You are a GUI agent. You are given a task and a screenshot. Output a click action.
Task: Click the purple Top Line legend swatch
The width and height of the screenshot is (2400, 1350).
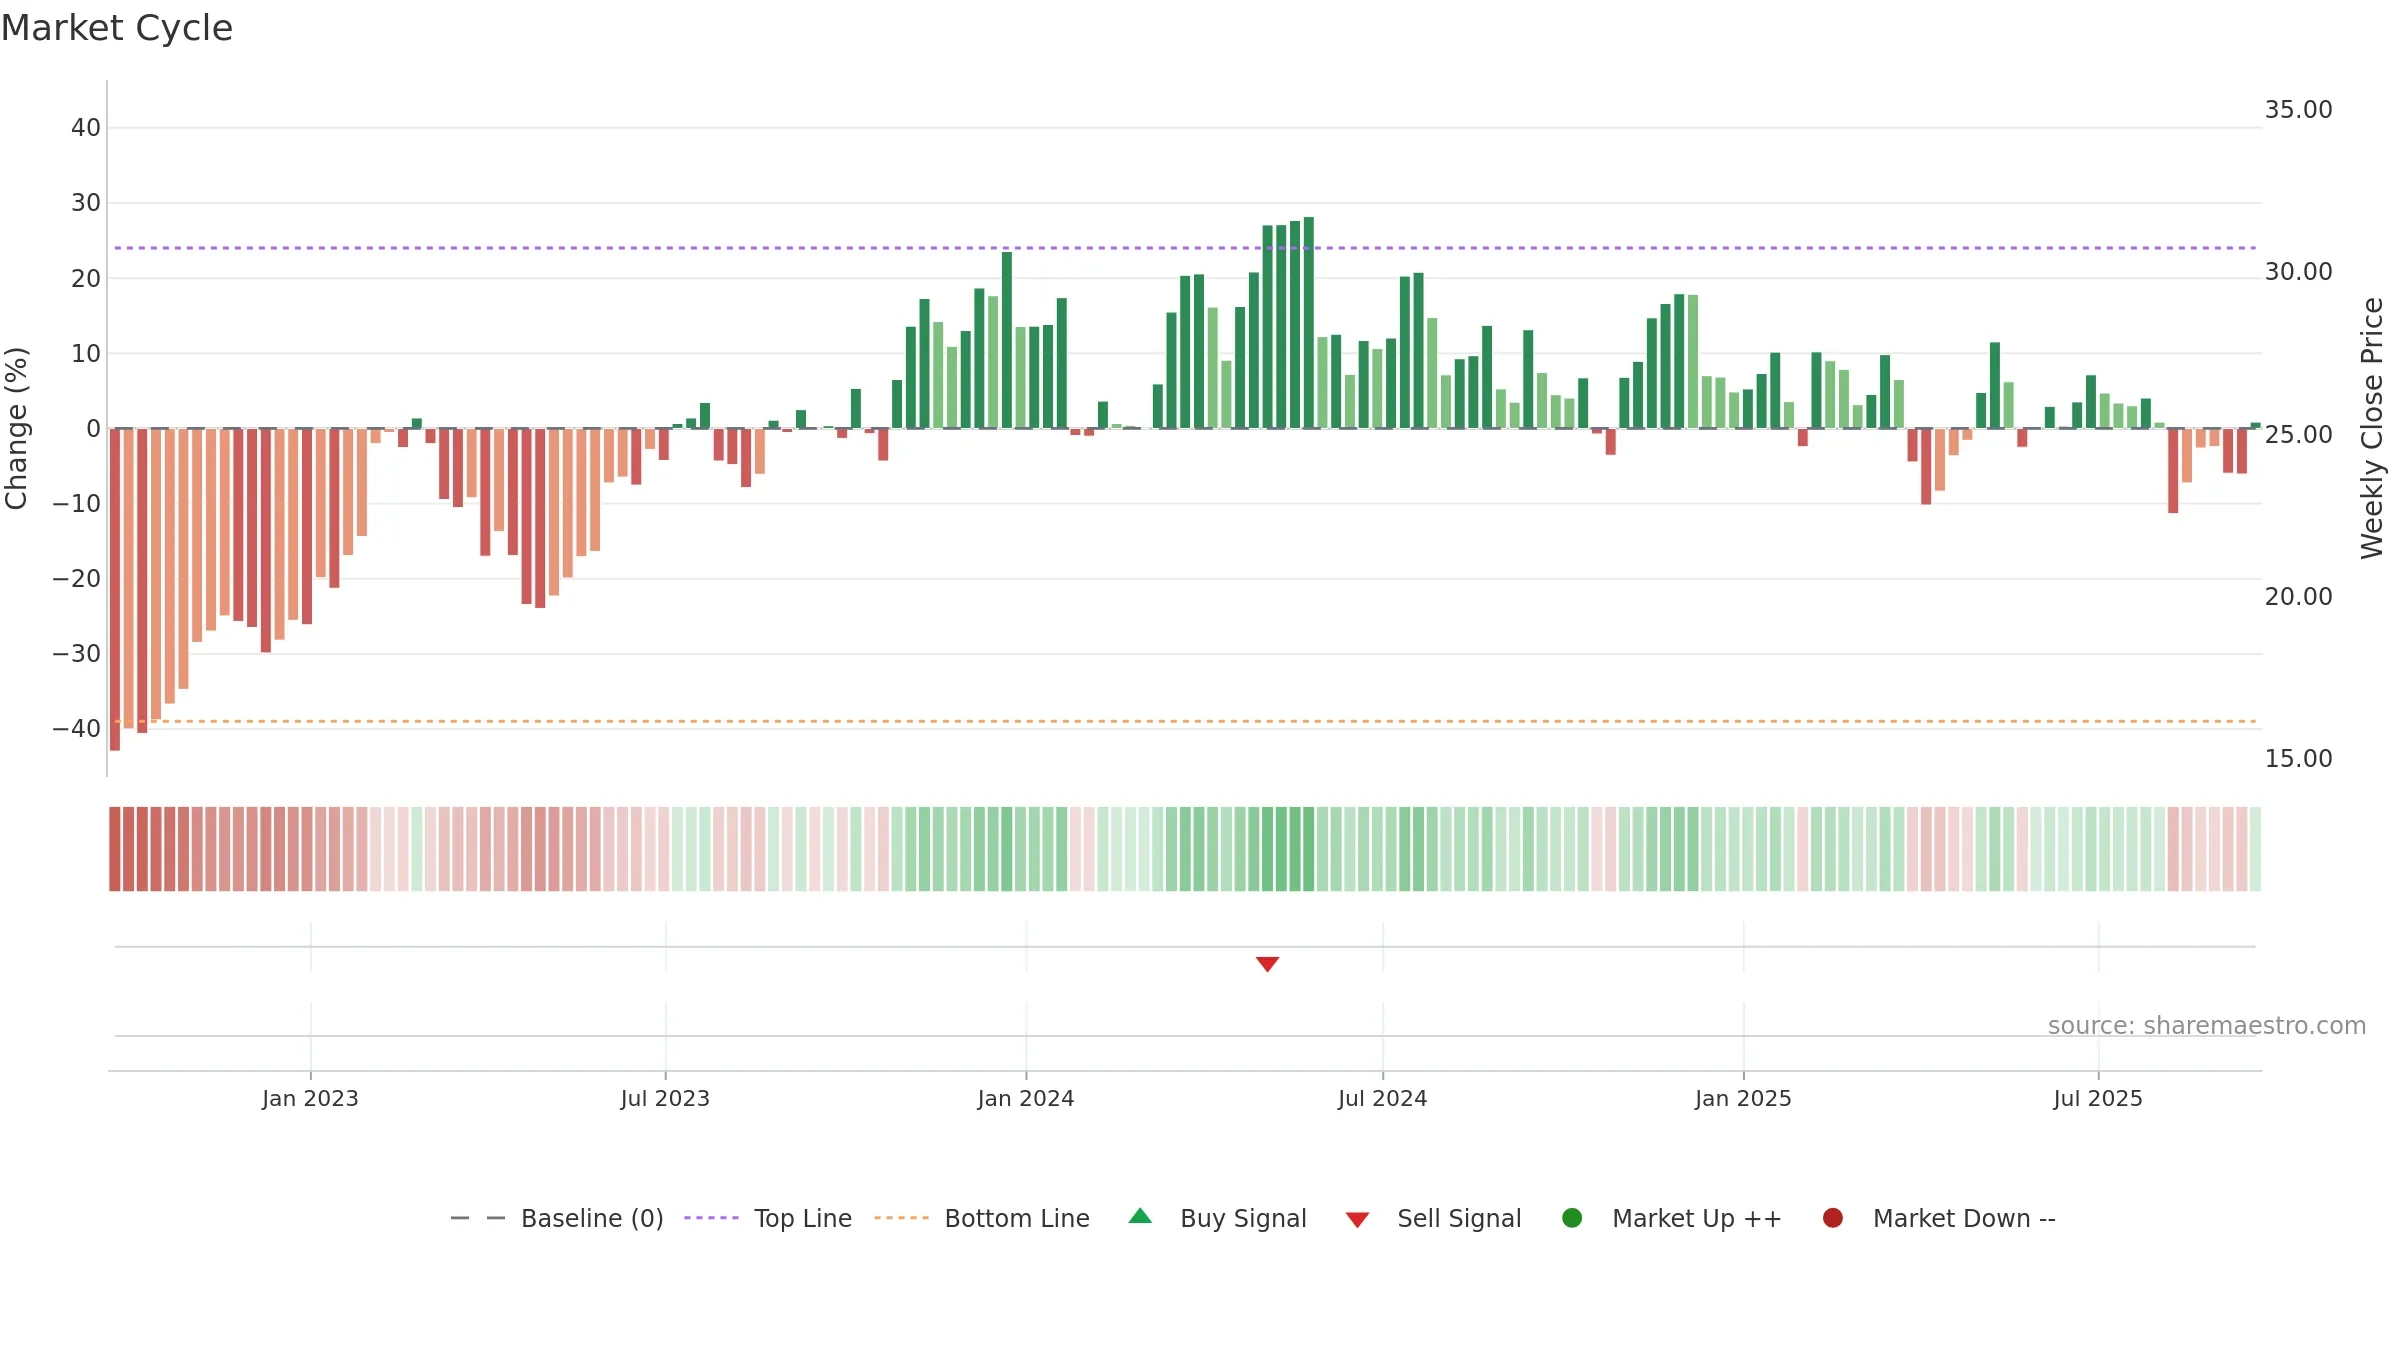(x=711, y=1218)
